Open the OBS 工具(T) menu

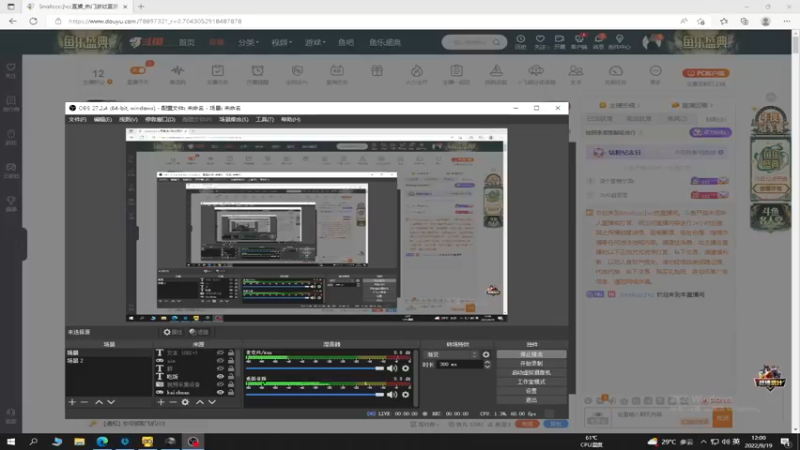264,119
